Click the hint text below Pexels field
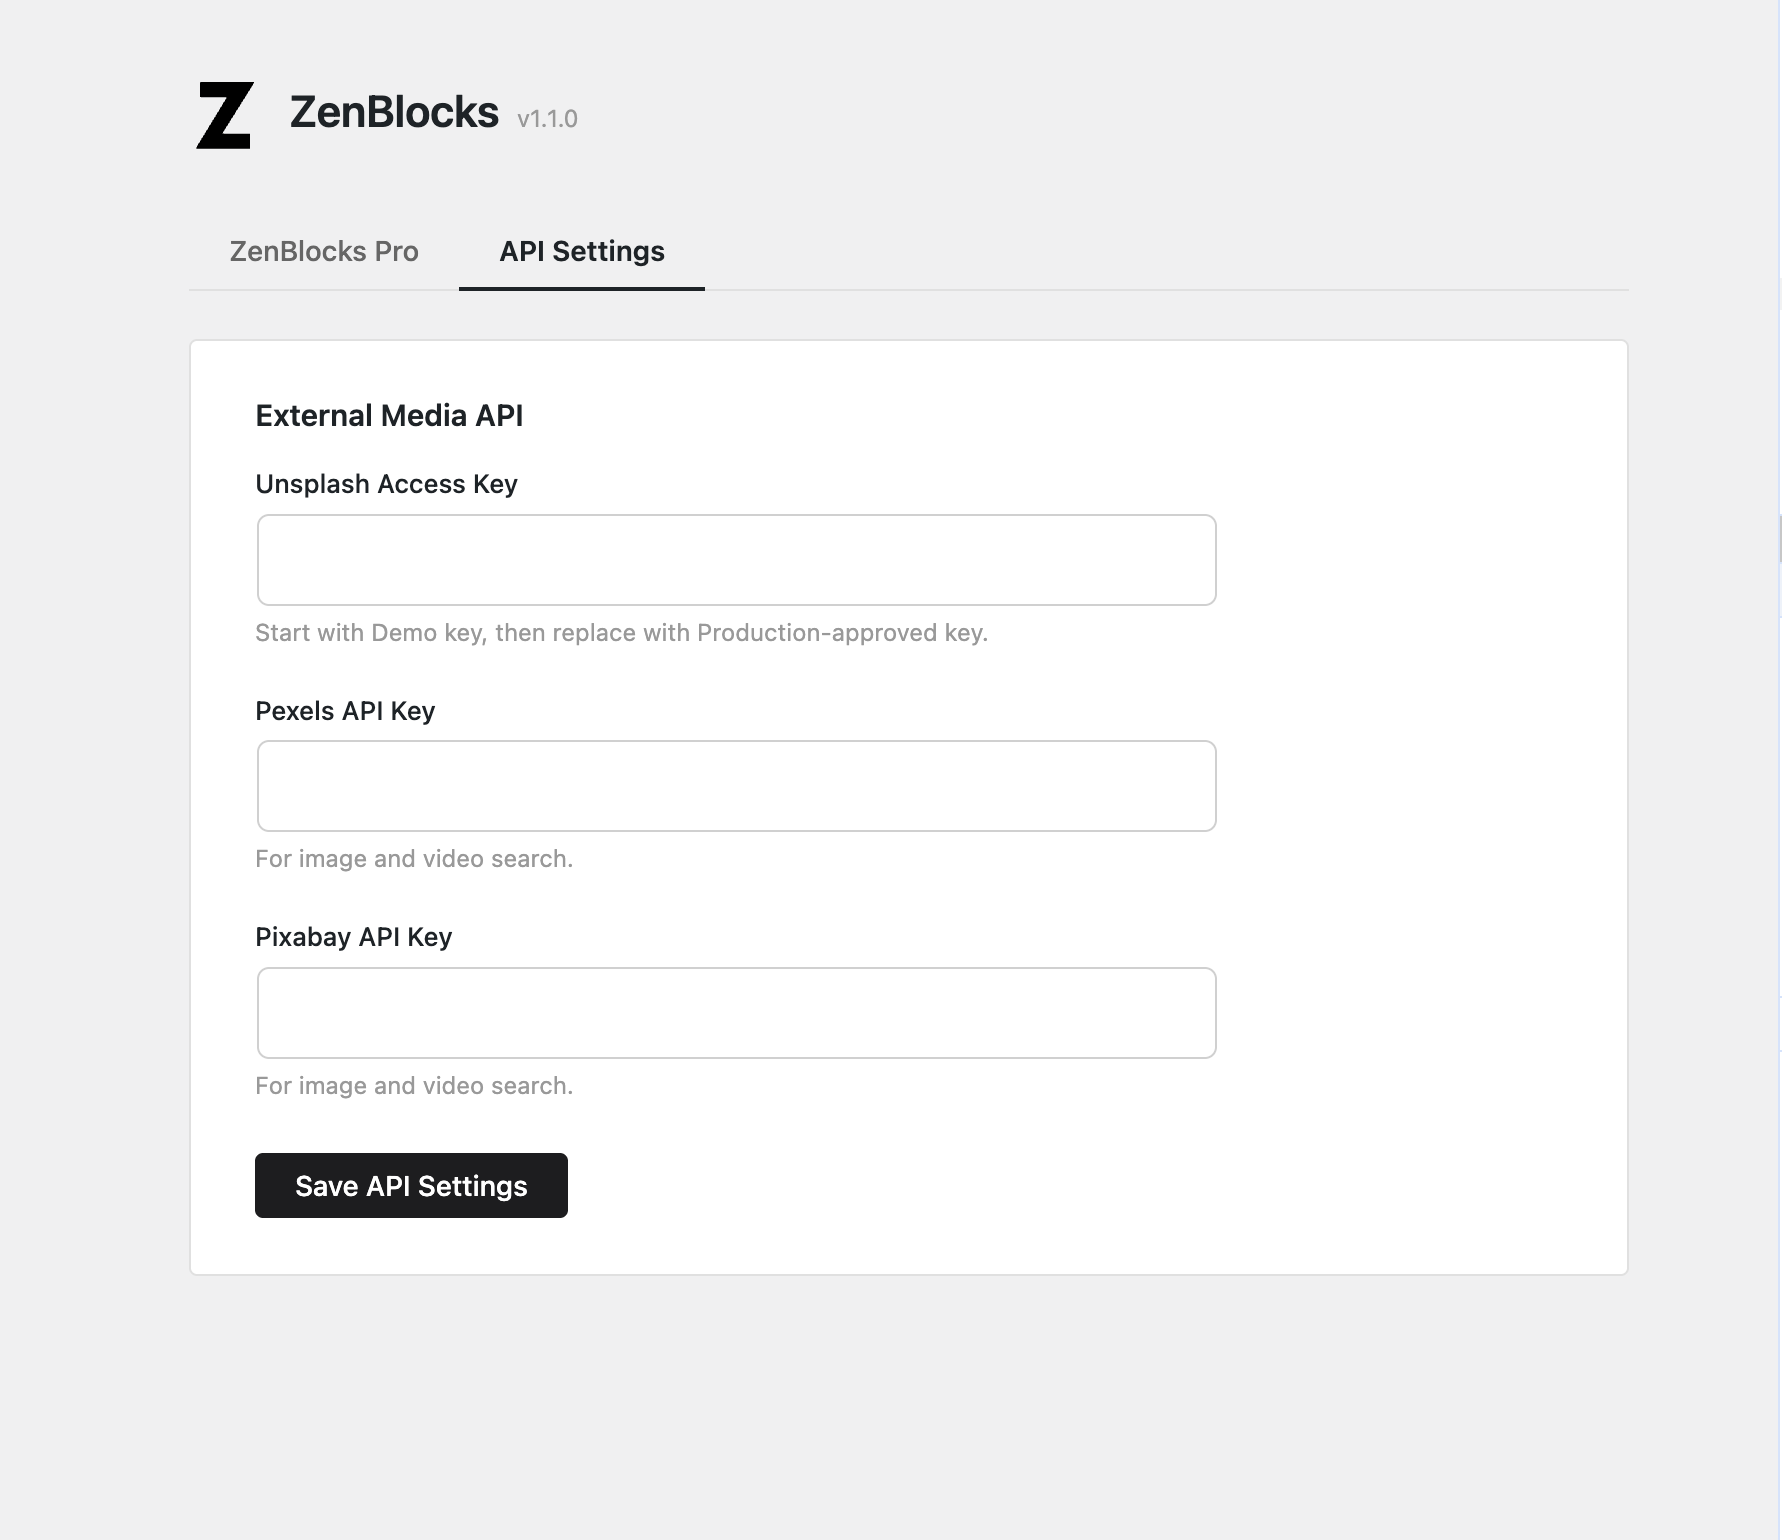The width and height of the screenshot is (1782, 1540). [414, 858]
